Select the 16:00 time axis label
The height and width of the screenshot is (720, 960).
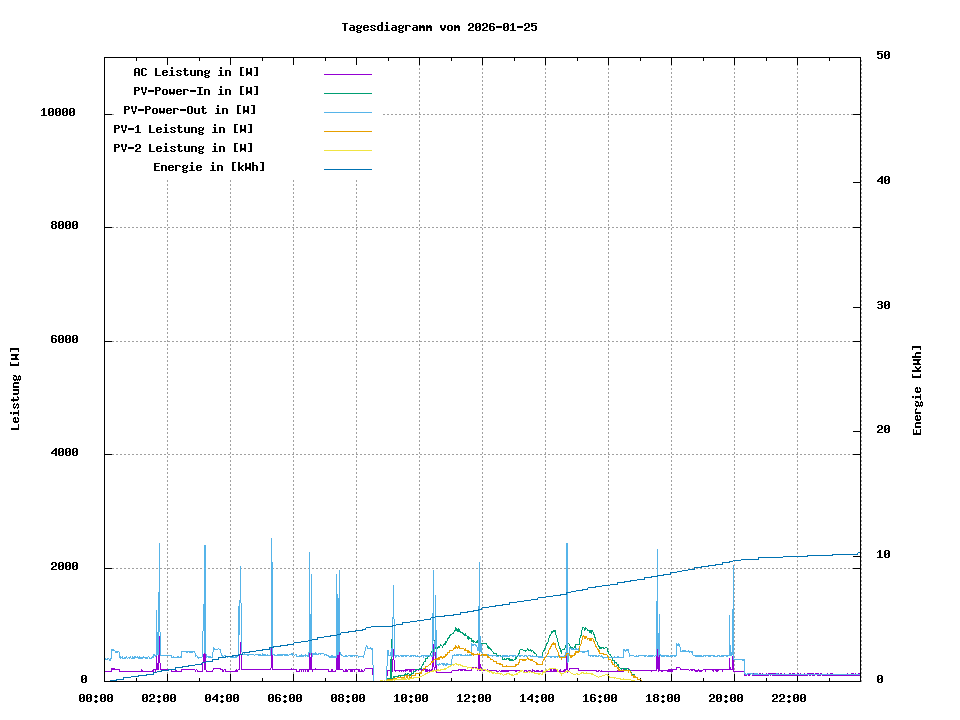601,698
